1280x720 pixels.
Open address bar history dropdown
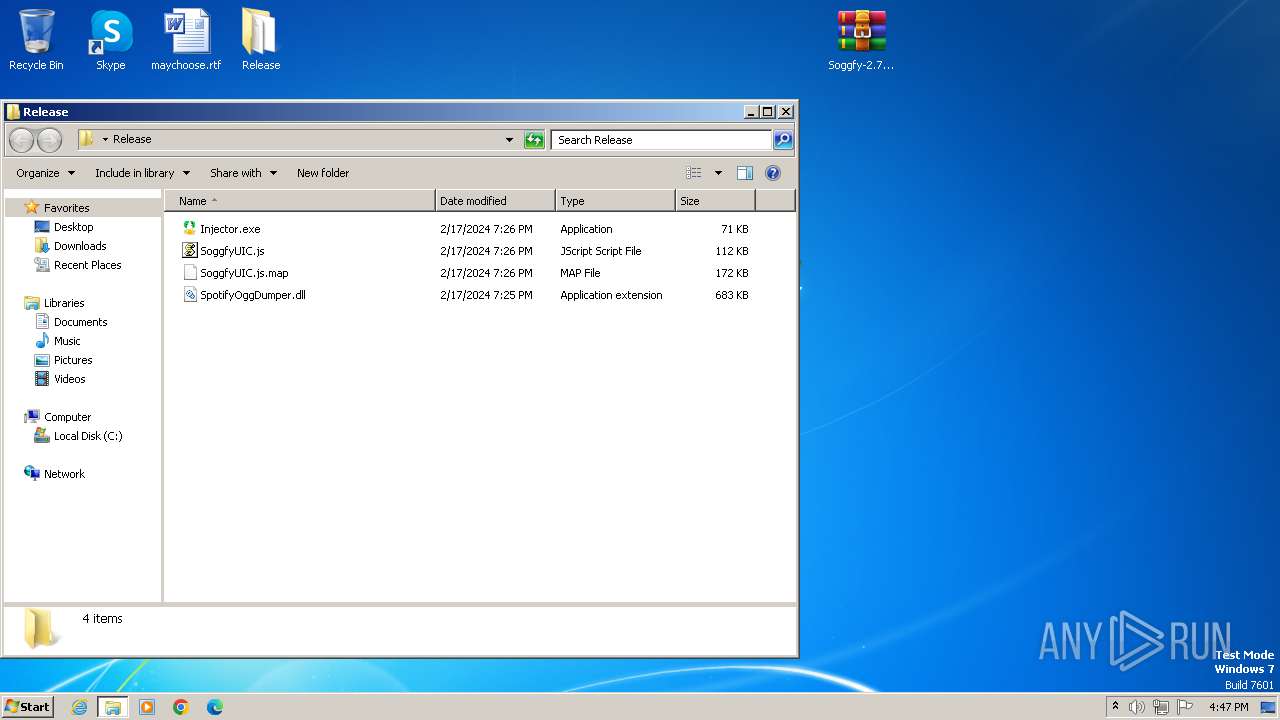click(509, 140)
